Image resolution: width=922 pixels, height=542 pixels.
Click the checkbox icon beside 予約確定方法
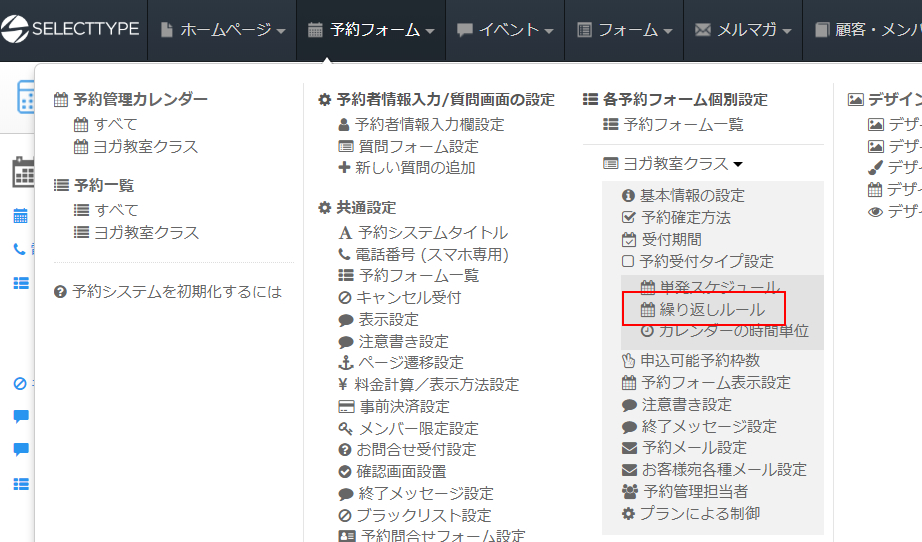(628, 218)
